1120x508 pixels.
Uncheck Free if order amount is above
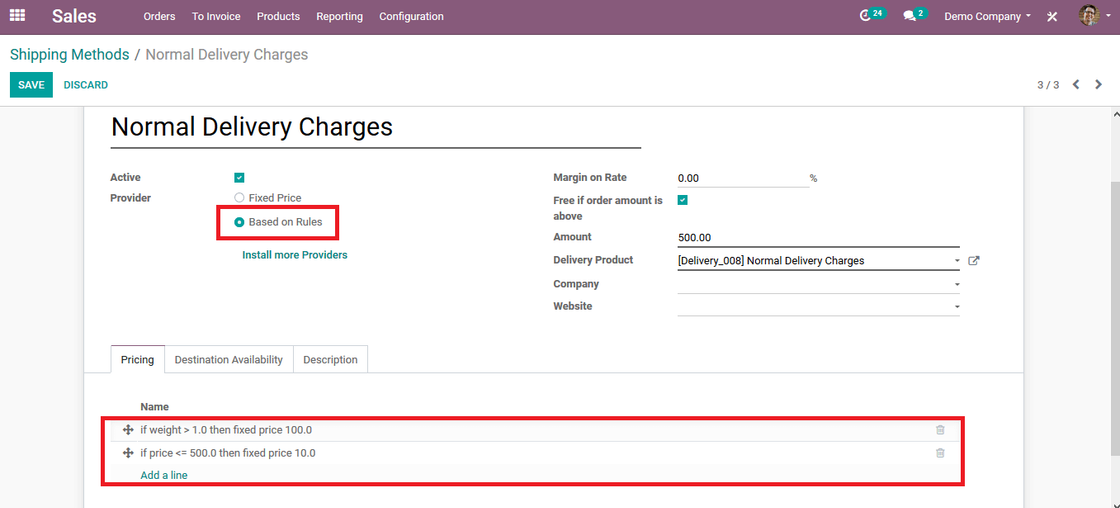(682, 201)
